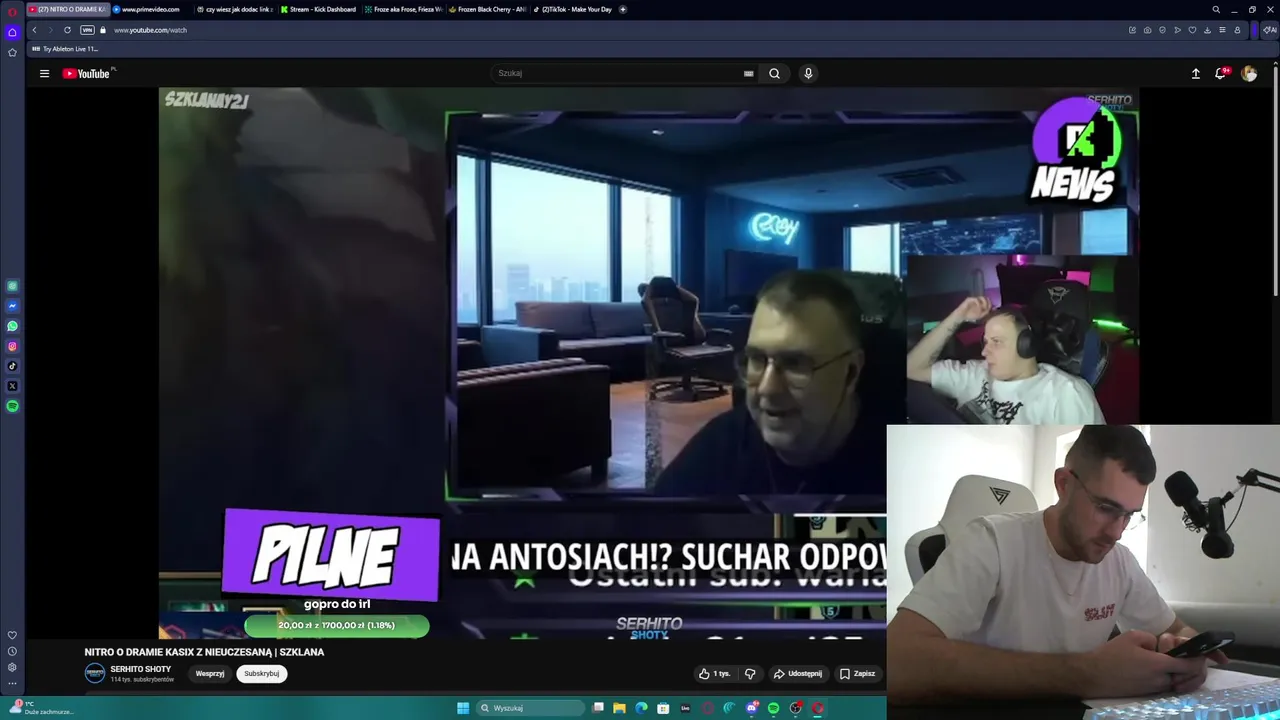Open browser downloads icon
1280x720 pixels.
click(1207, 30)
